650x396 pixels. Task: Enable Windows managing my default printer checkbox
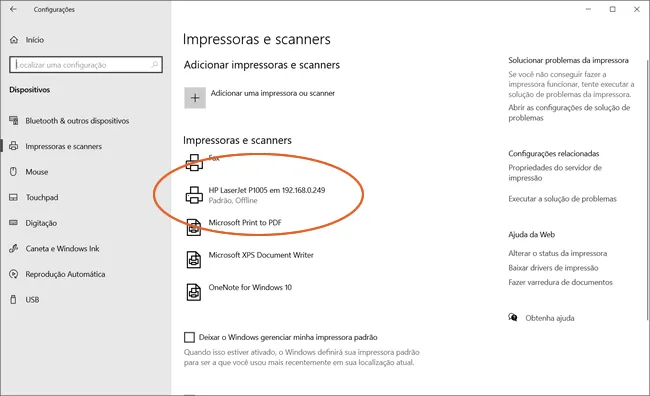[x=189, y=337]
